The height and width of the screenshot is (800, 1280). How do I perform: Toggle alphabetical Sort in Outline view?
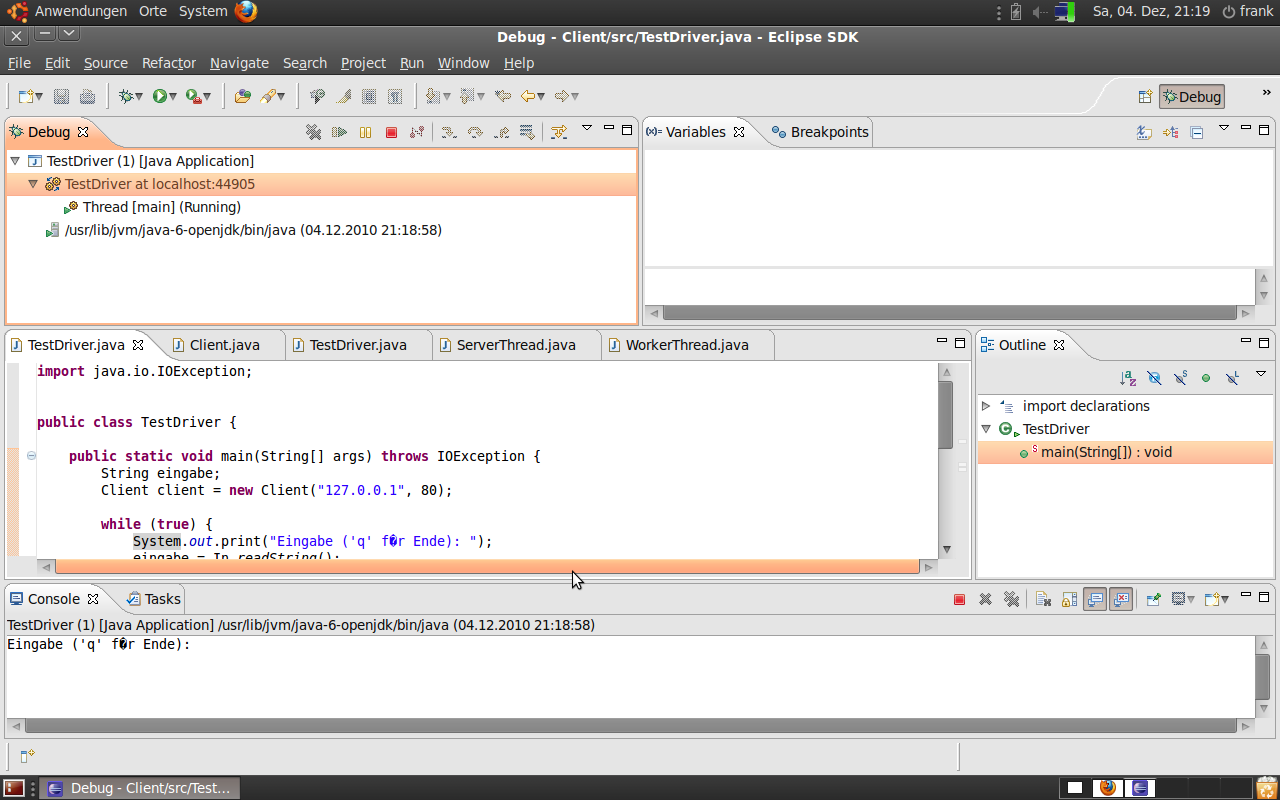pos(1128,378)
